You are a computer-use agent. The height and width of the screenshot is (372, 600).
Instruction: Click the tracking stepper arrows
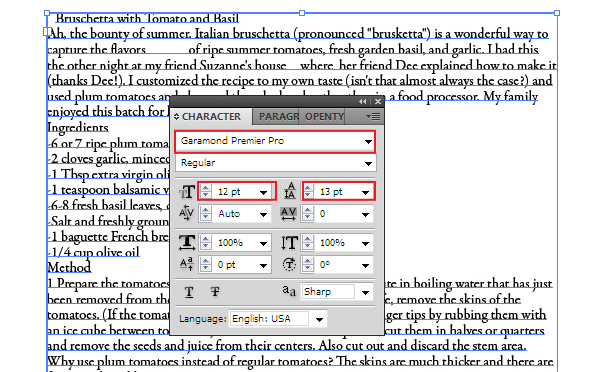click(x=308, y=214)
